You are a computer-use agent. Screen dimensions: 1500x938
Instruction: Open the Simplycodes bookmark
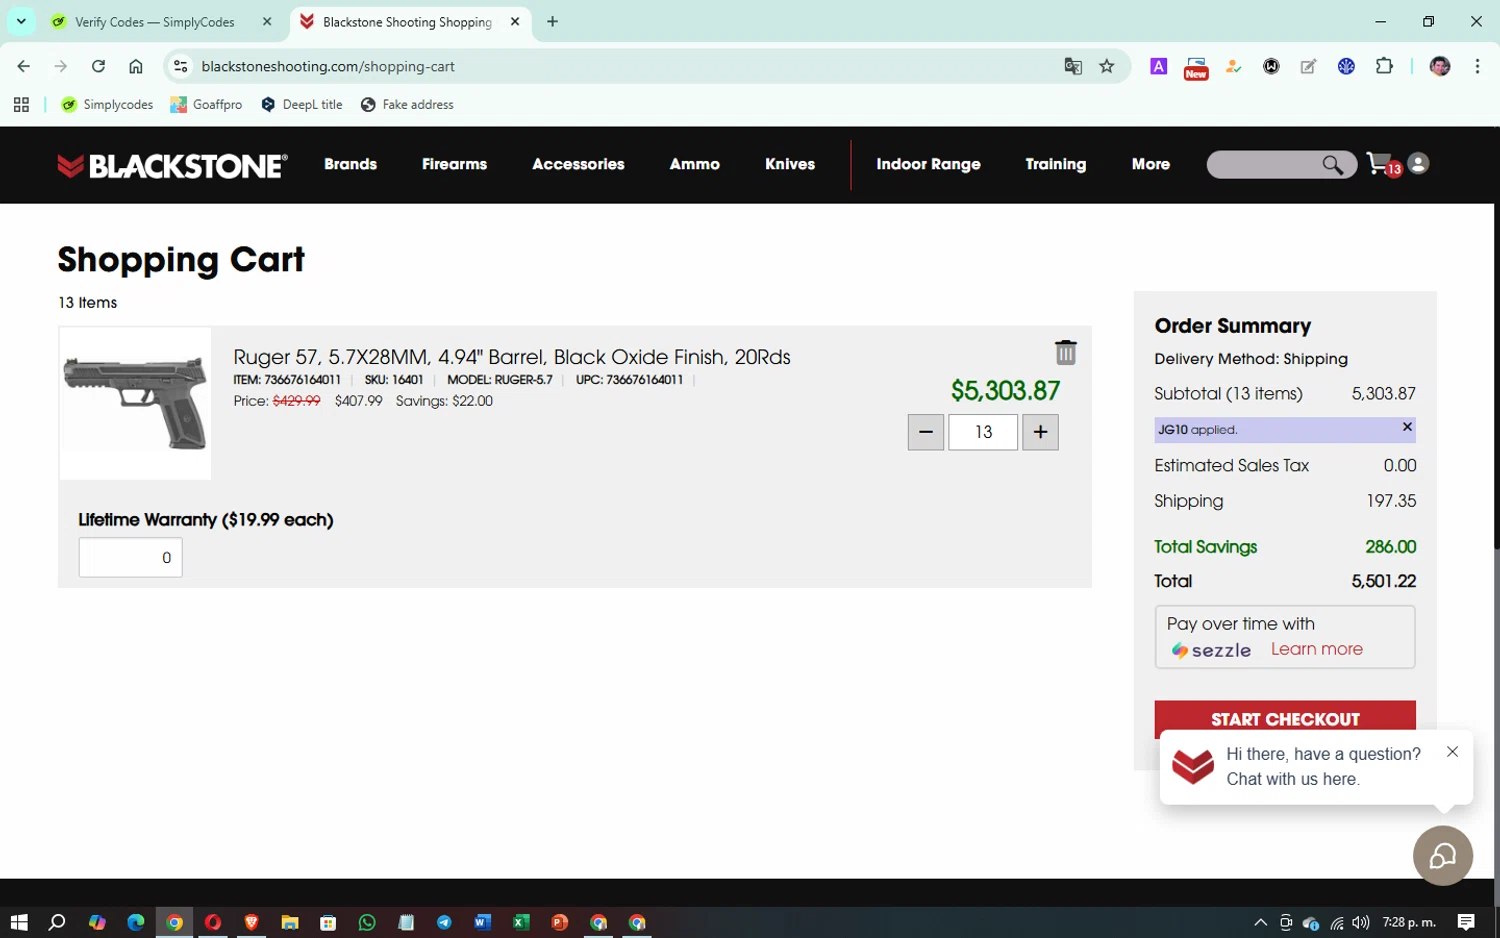pos(107,104)
